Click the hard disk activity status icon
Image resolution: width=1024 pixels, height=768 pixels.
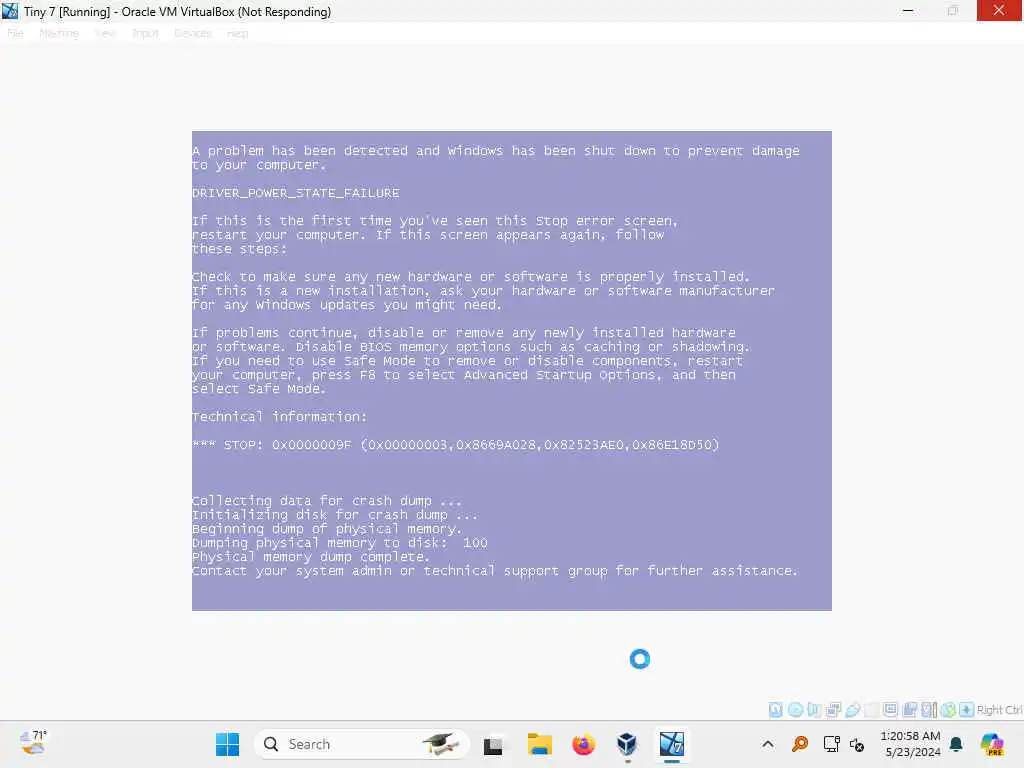tap(775, 710)
